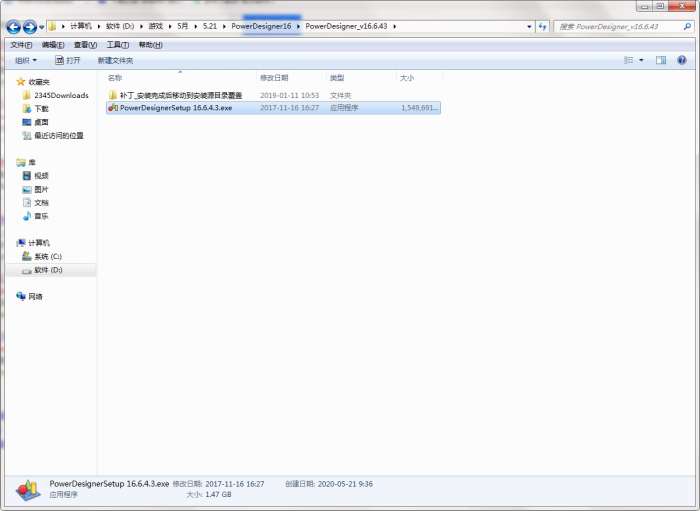The height and width of the screenshot is (511, 700).
Task: Click 5.21 in the address breadcrumb
Action: (x=209, y=26)
